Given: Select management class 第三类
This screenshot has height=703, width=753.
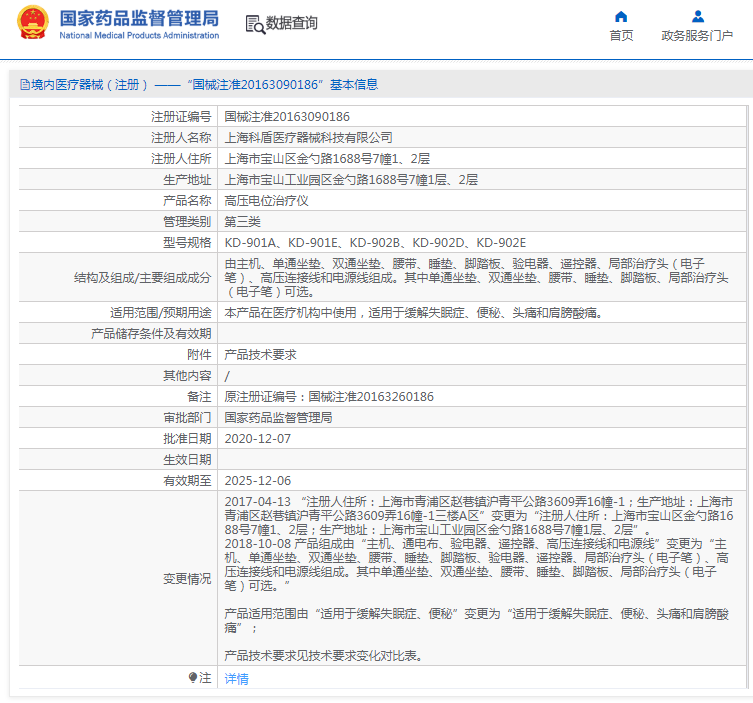Looking at the screenshot, I should click(x=243, y=222).
